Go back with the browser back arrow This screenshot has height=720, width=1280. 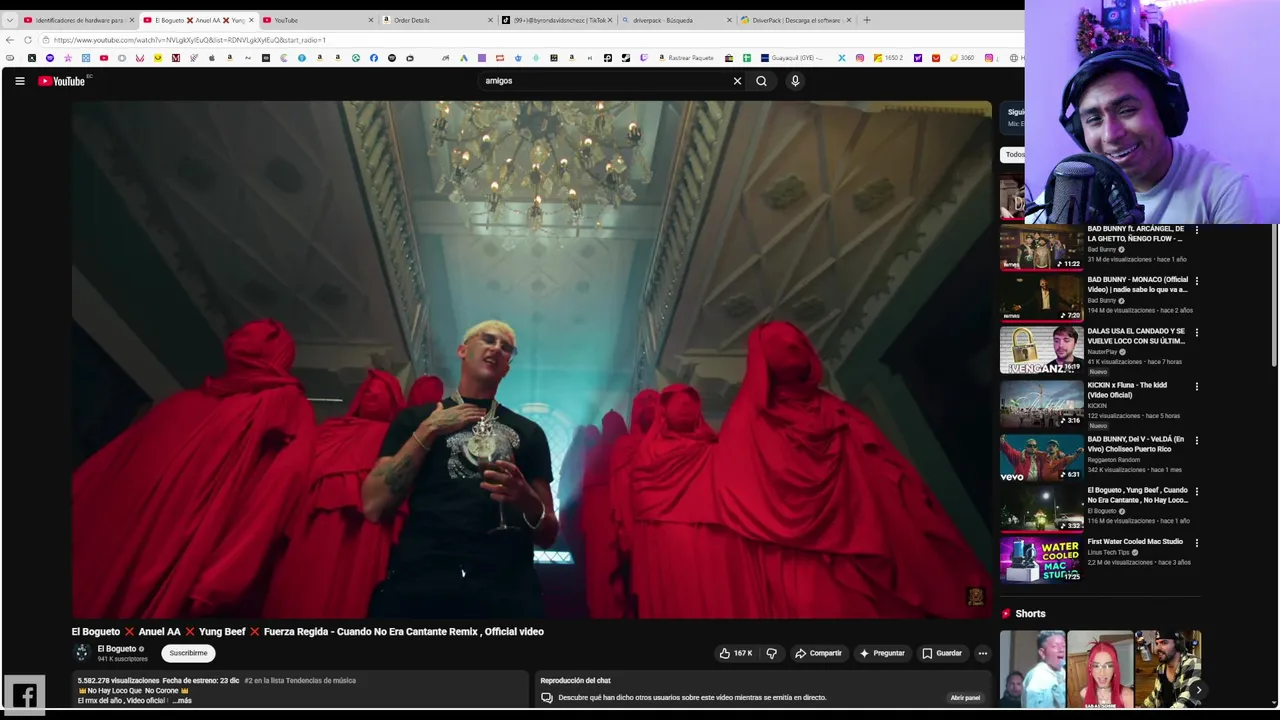10,40
